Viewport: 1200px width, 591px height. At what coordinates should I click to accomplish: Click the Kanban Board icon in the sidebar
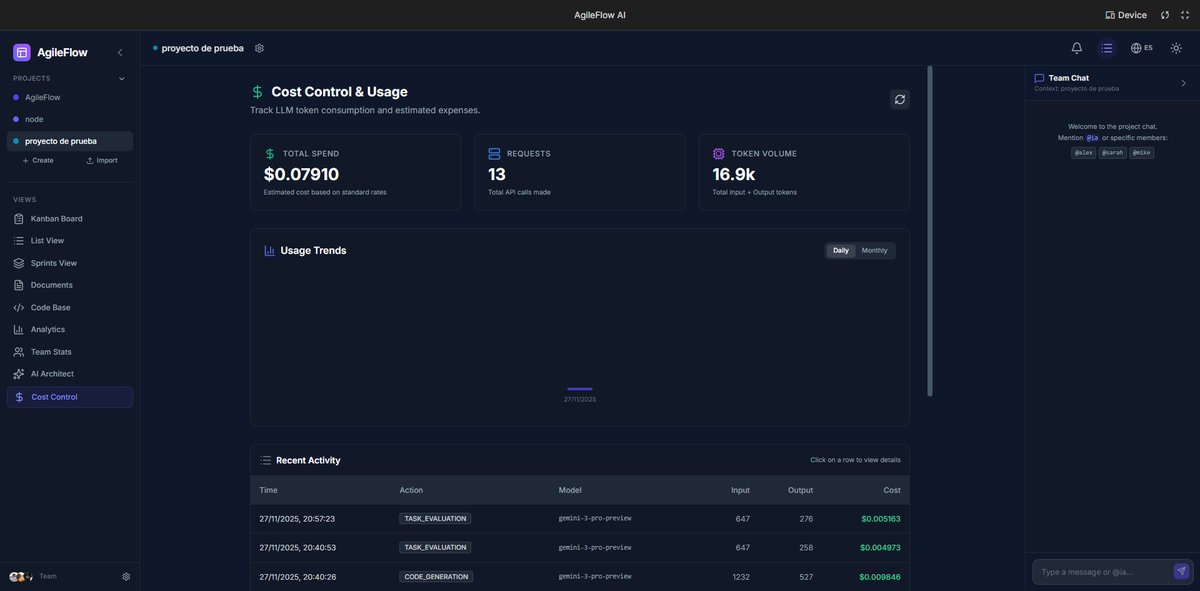coord(19,218)
